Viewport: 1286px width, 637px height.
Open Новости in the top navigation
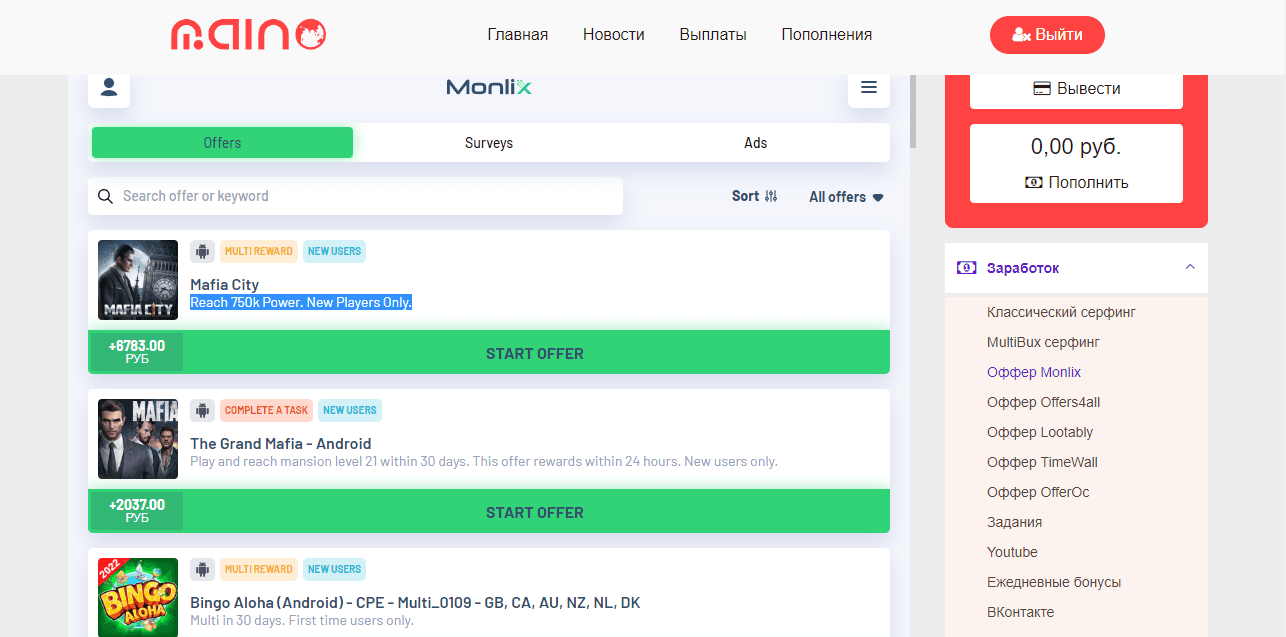point(613,35)
